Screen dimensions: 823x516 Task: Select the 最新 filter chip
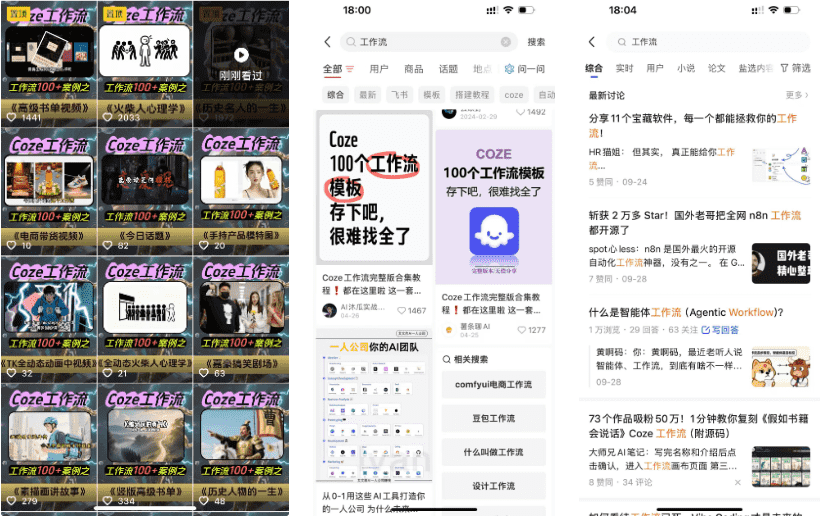click(x=367, y=94)
